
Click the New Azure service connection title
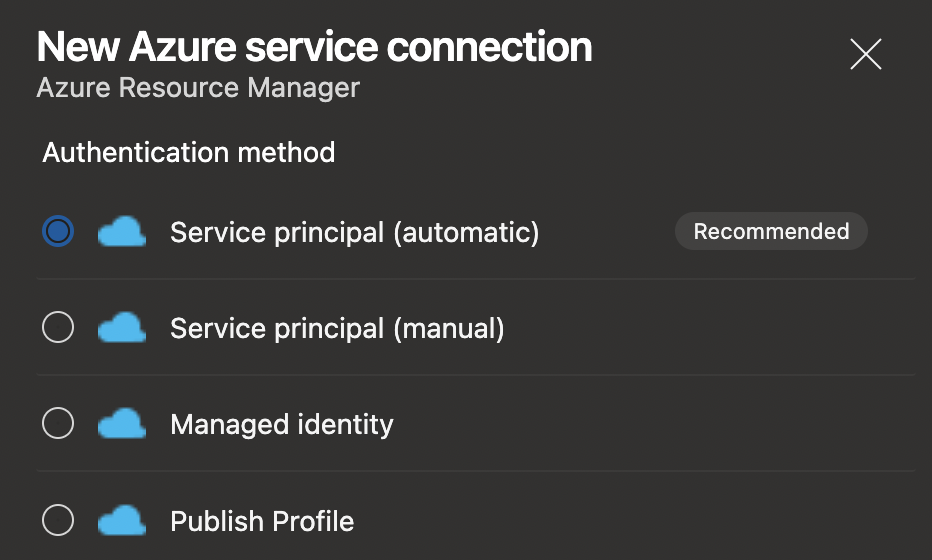click(314, 47)
